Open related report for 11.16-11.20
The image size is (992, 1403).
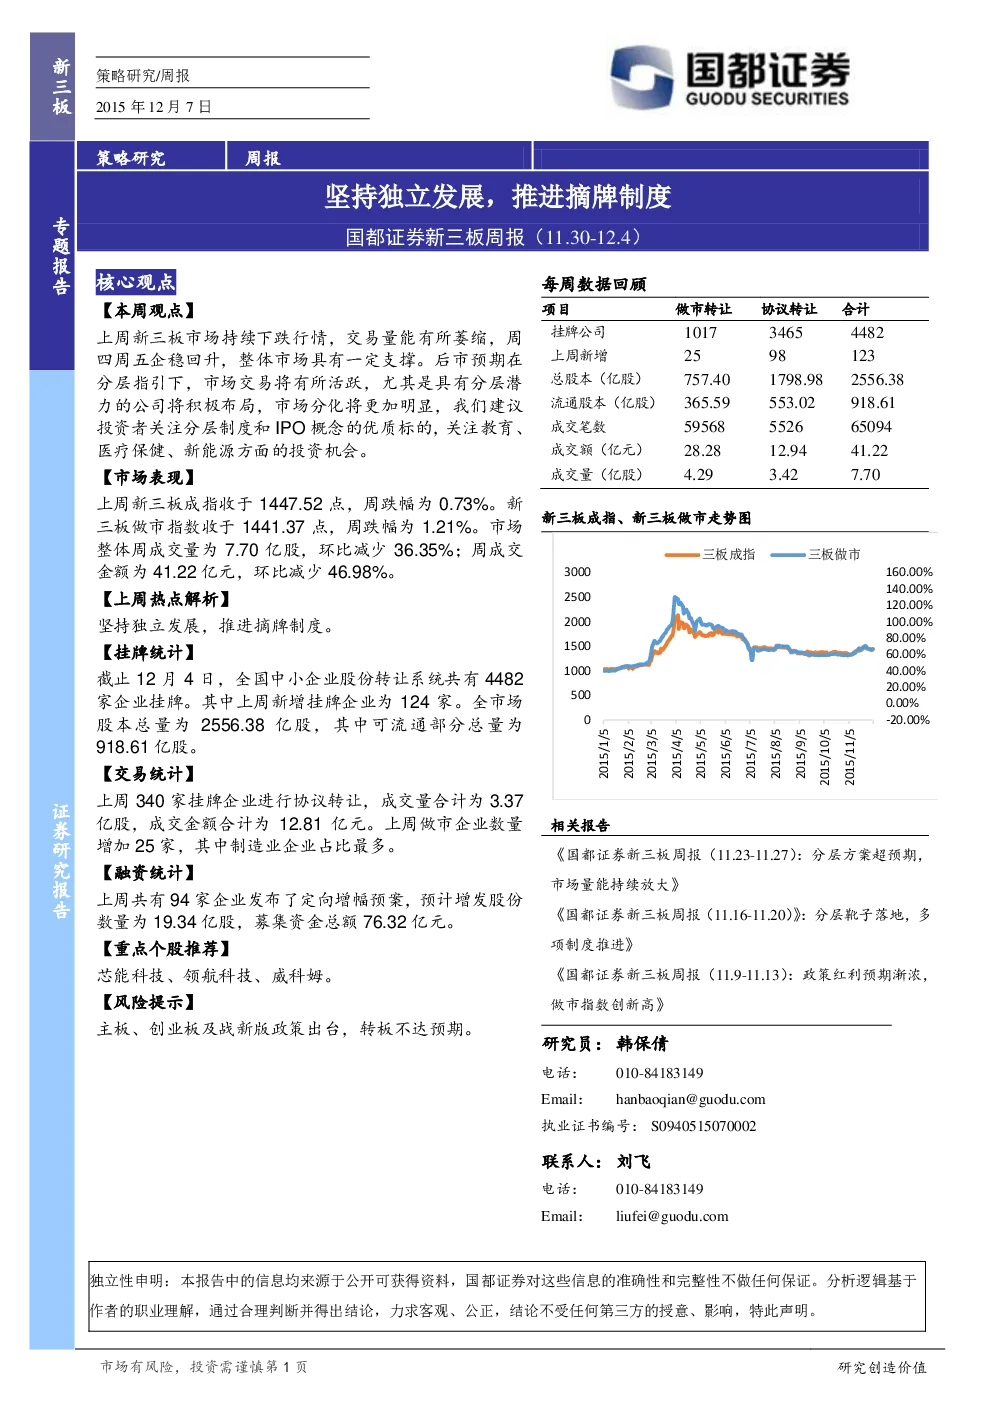tap(740, 930)
